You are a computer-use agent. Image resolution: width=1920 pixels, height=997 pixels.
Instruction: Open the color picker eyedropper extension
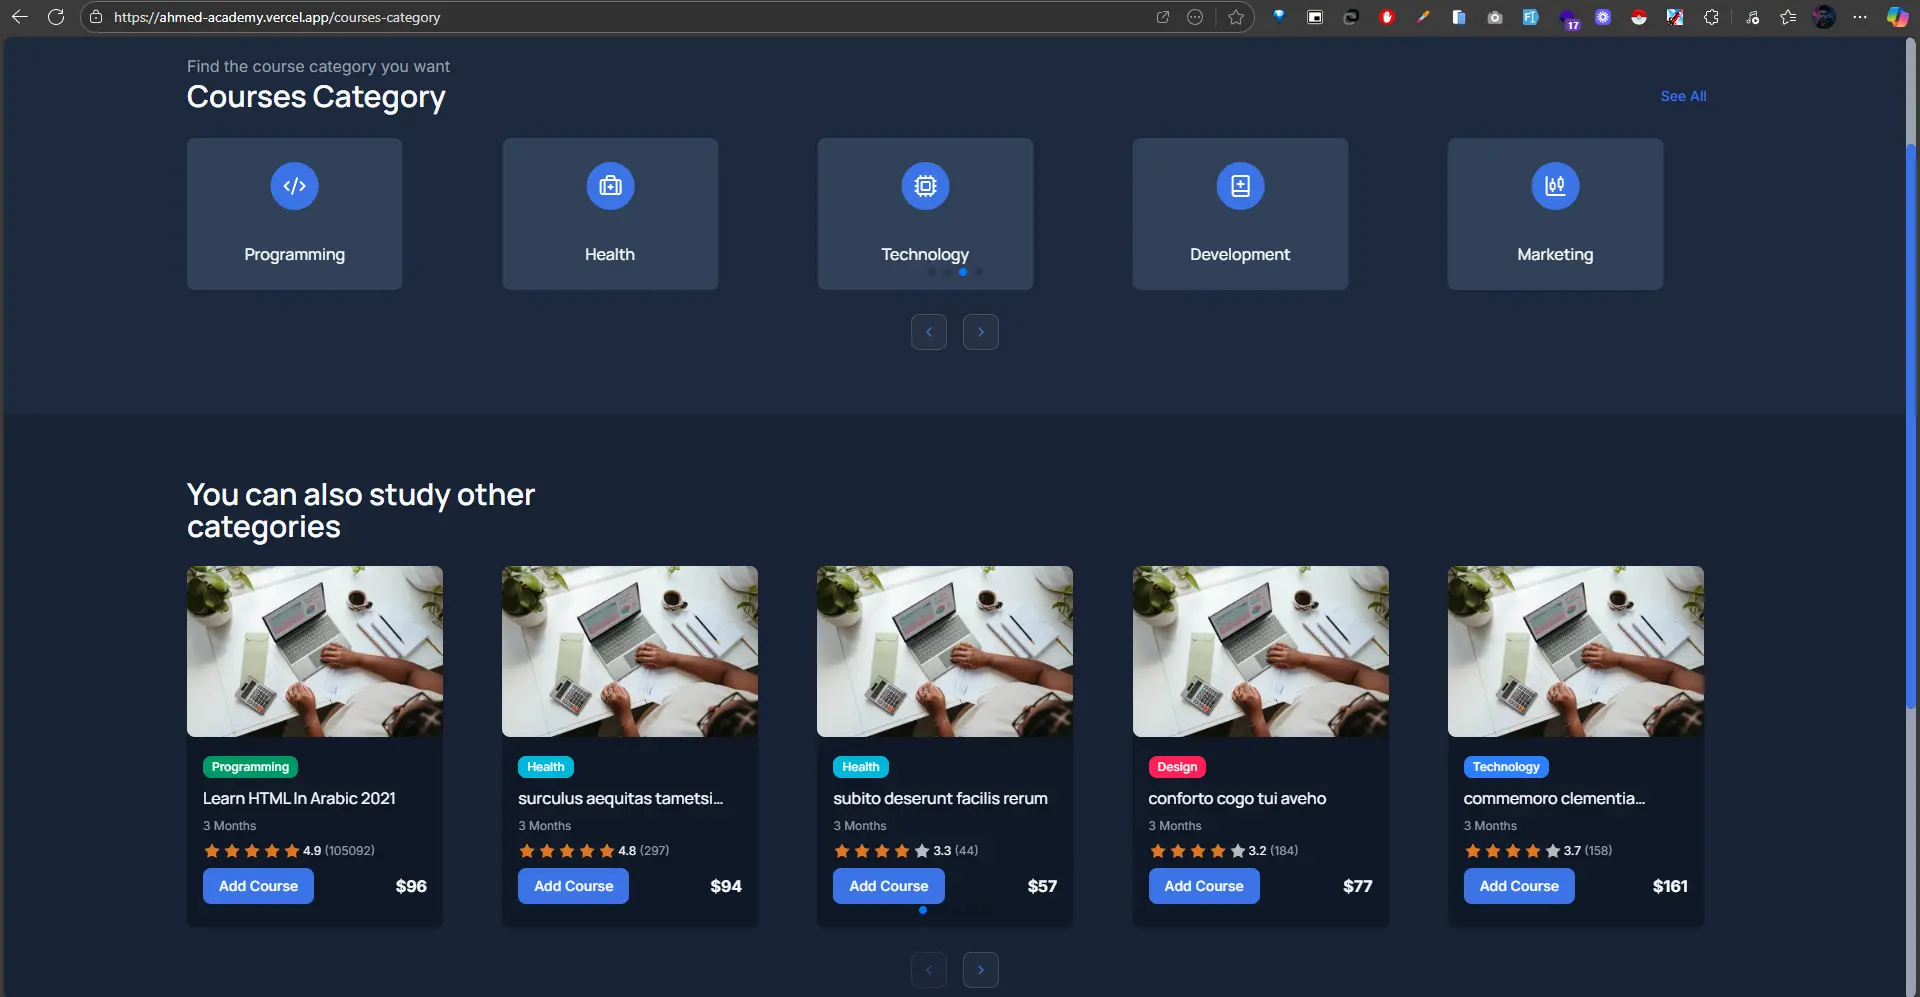(x=1423, y=17)
